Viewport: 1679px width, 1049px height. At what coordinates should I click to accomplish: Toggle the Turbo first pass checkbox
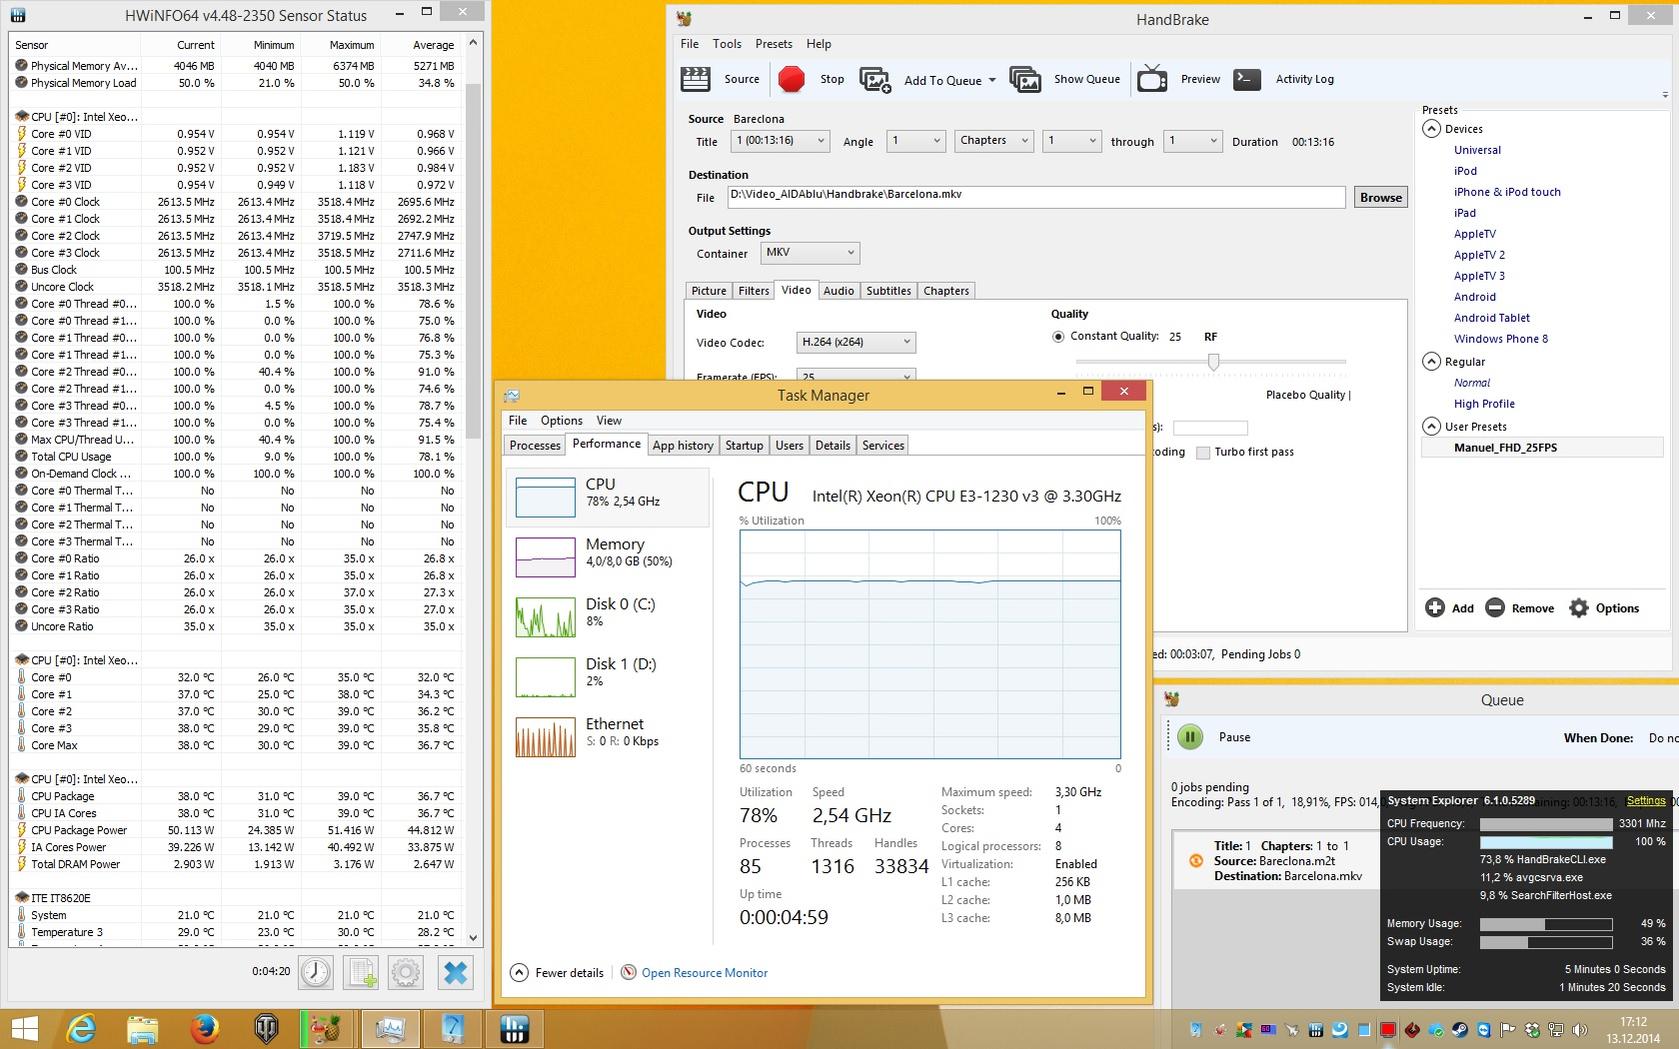(x=1203, y=452)
